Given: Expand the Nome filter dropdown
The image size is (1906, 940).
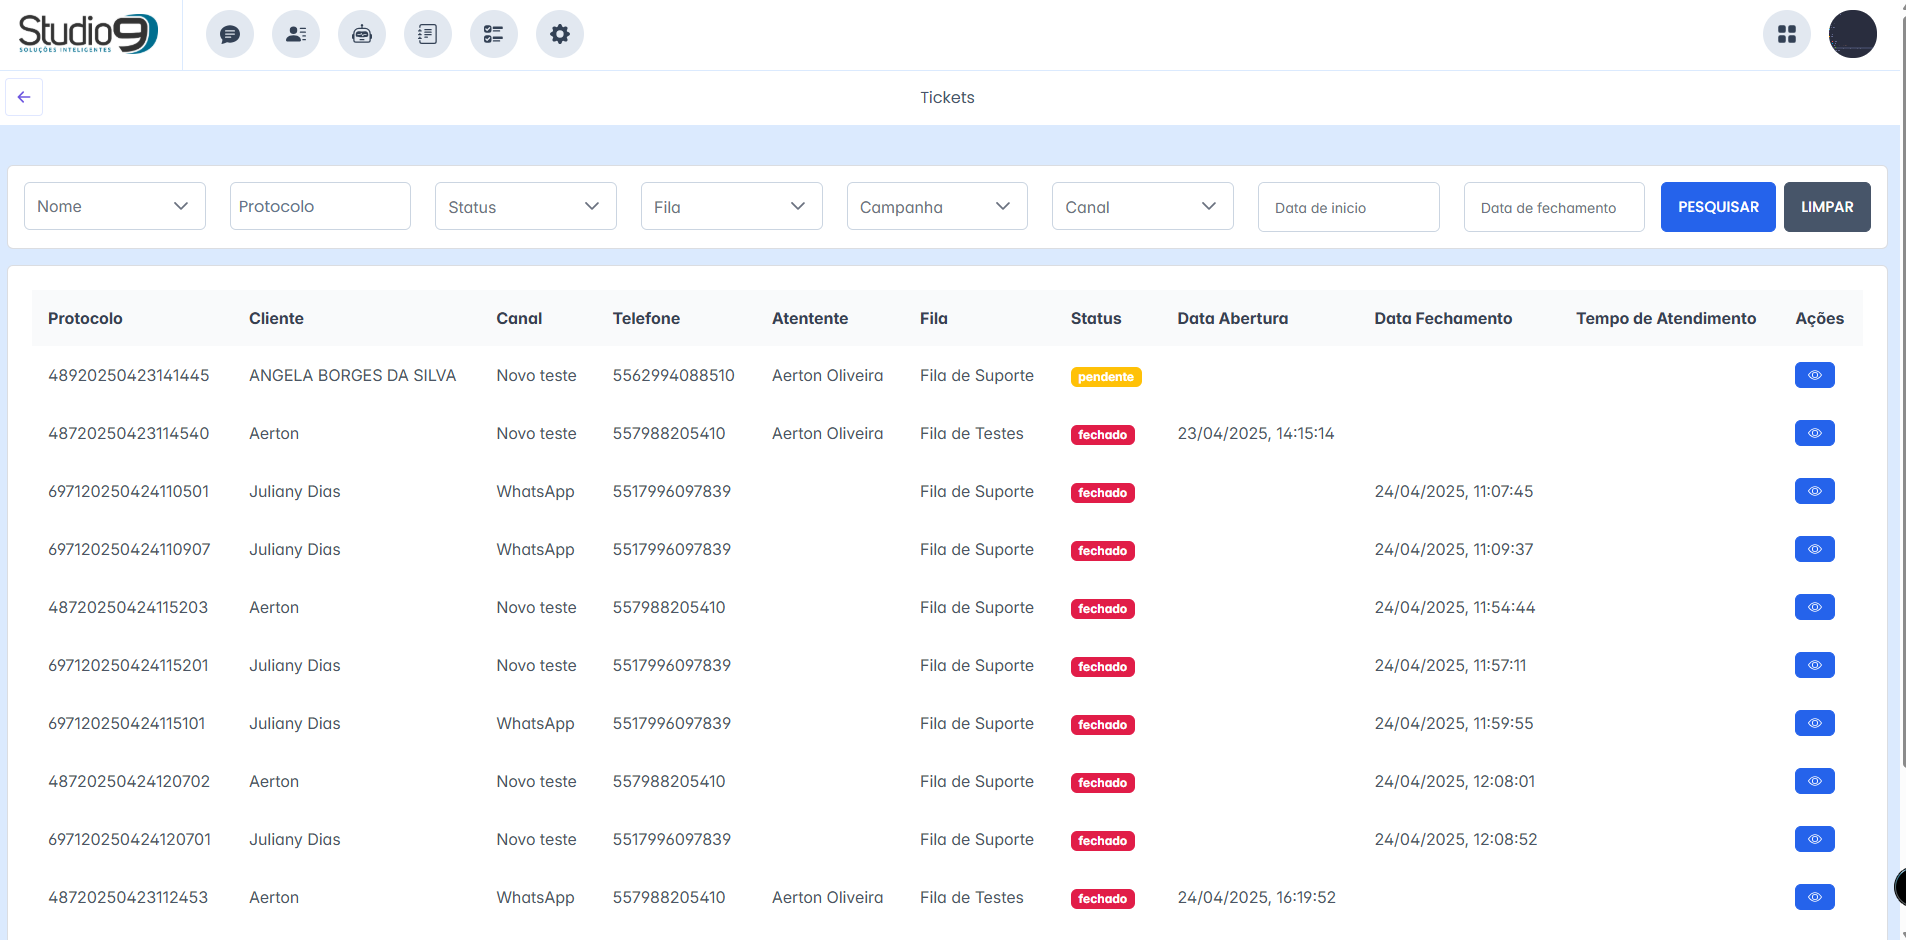Looking at the screenshot, I should point(115,206).
